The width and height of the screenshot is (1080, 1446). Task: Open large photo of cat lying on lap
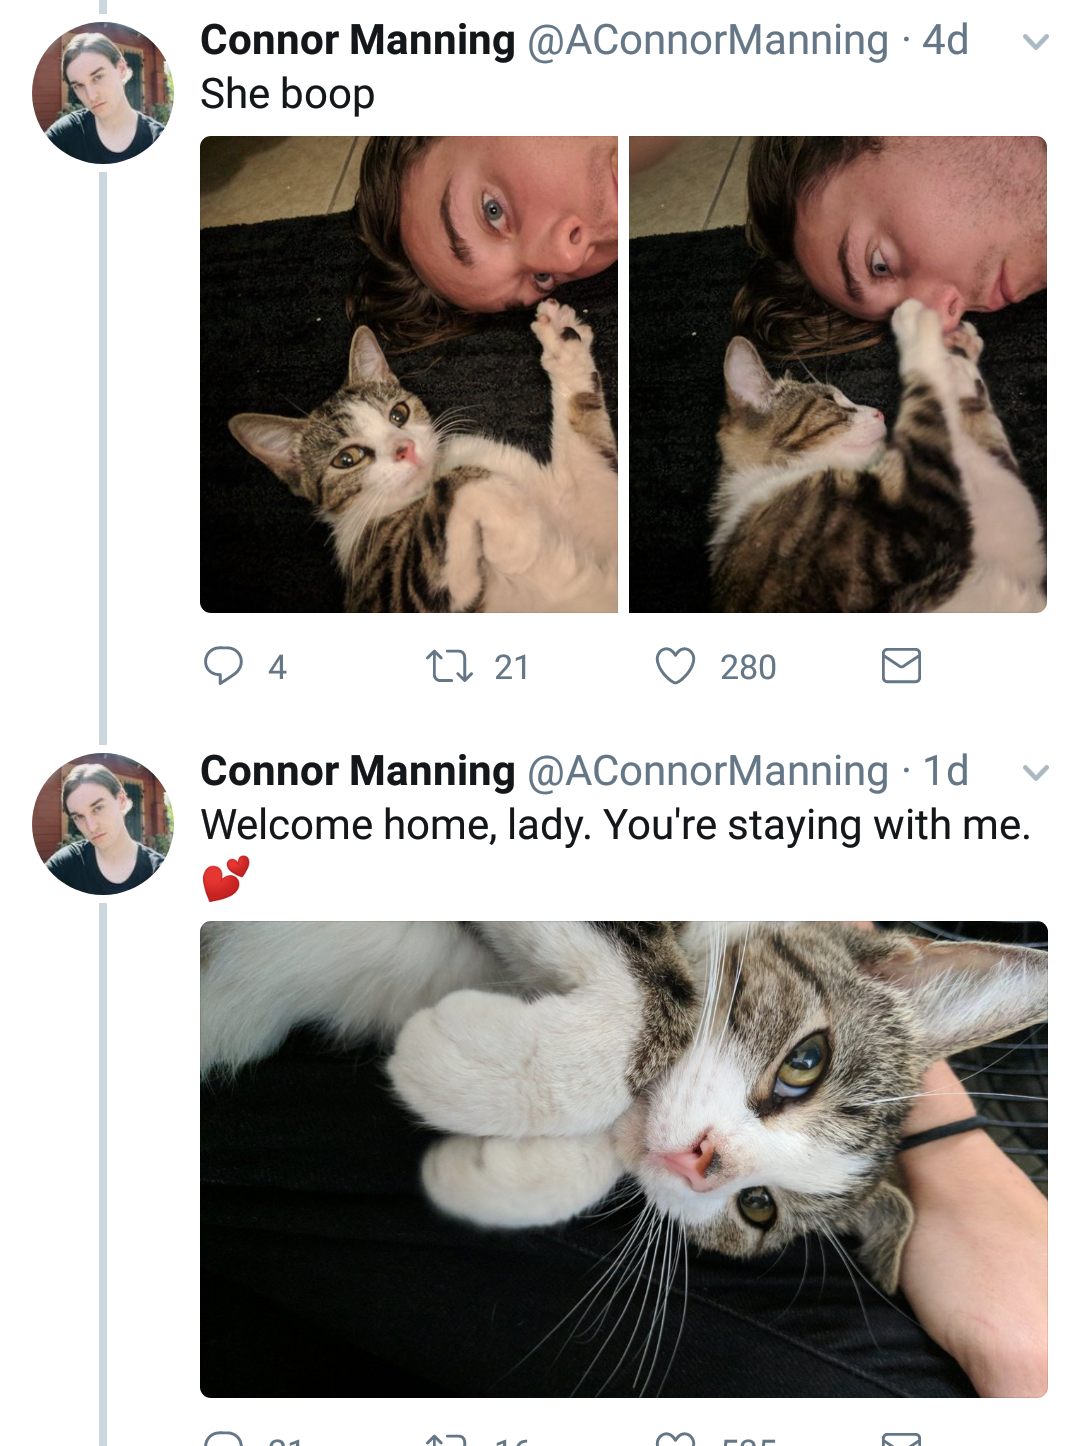tap(623, 1159)
